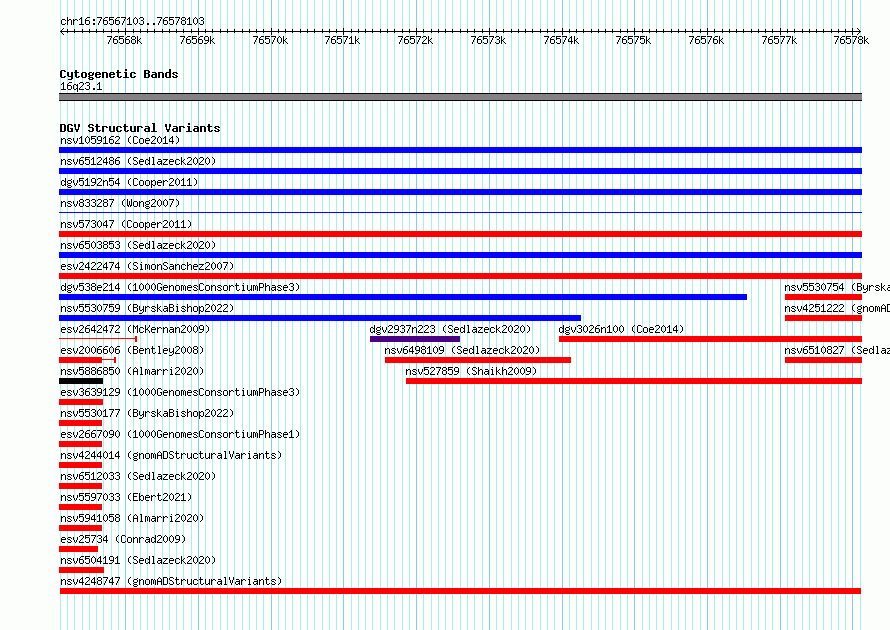Click the DGV Structural Variants track title
Image resolution: width=890 pixels, height=630 pixels.
pyautogui.click(x=140, y=128)
